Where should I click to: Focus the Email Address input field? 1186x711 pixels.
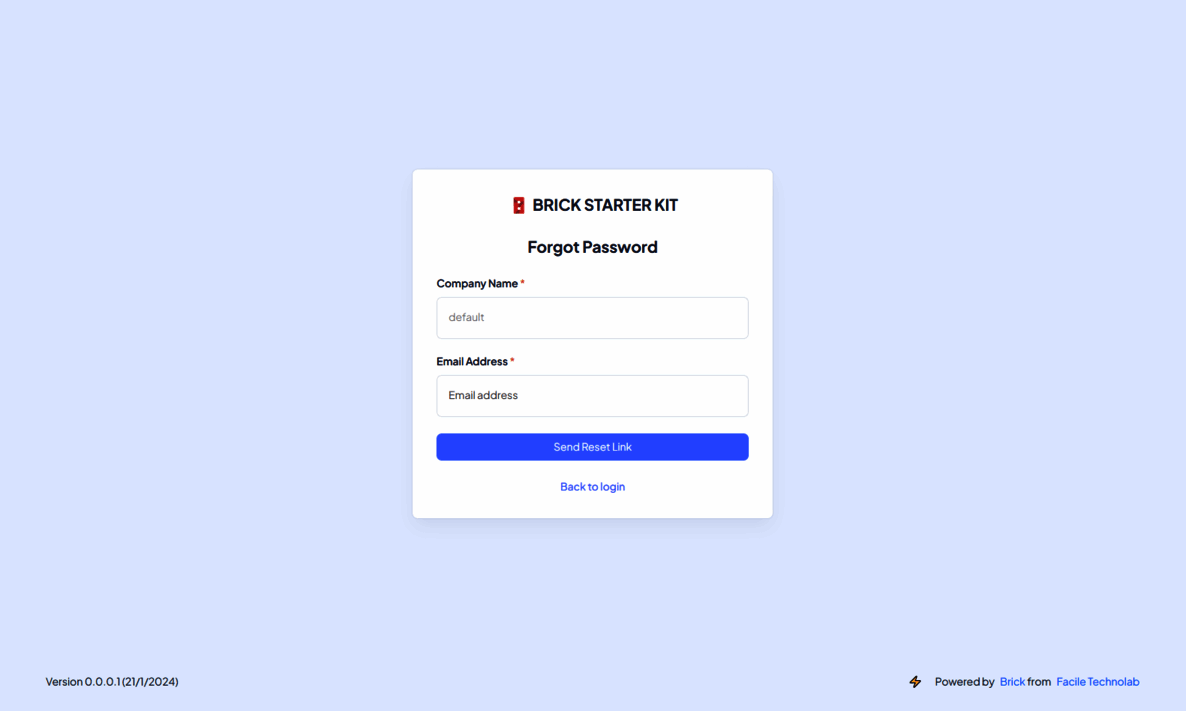coord(592,396)
